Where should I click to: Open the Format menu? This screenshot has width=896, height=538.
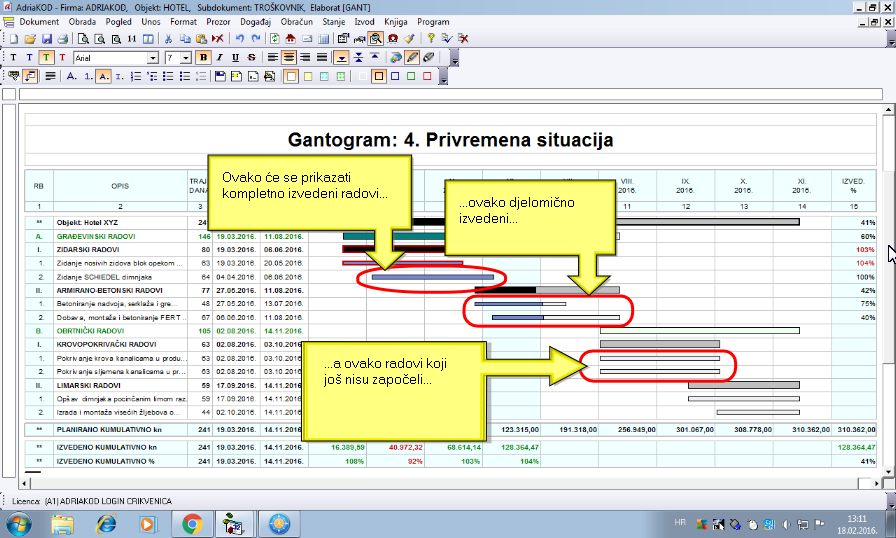183,22
